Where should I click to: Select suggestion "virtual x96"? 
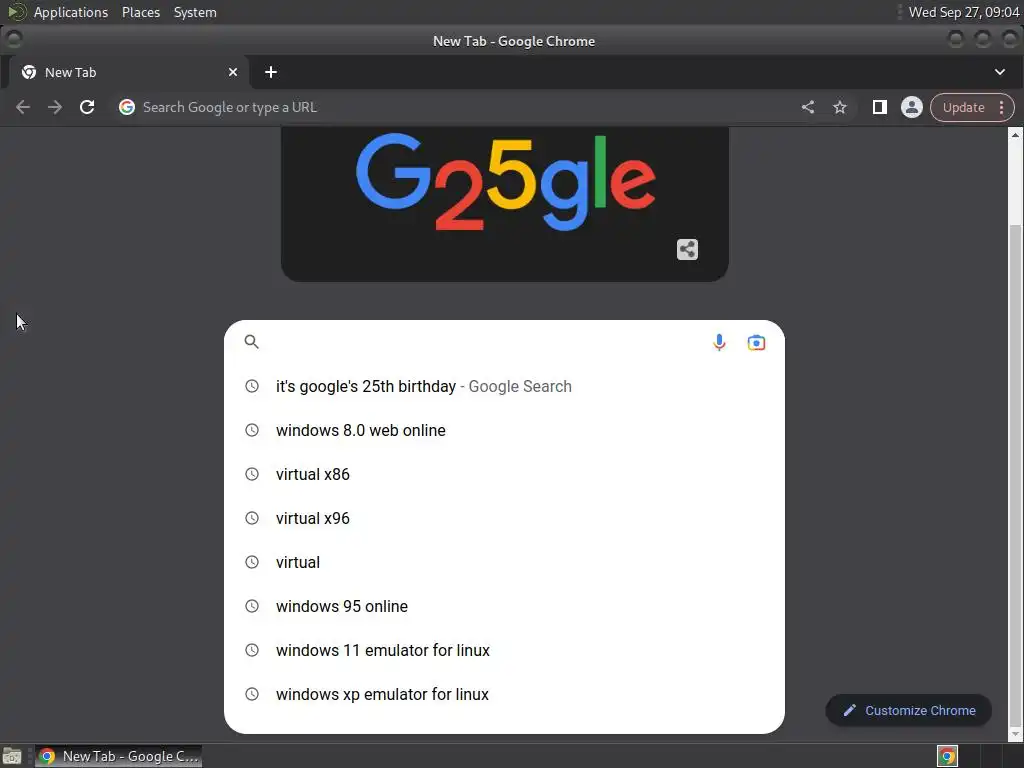(505, 519)
